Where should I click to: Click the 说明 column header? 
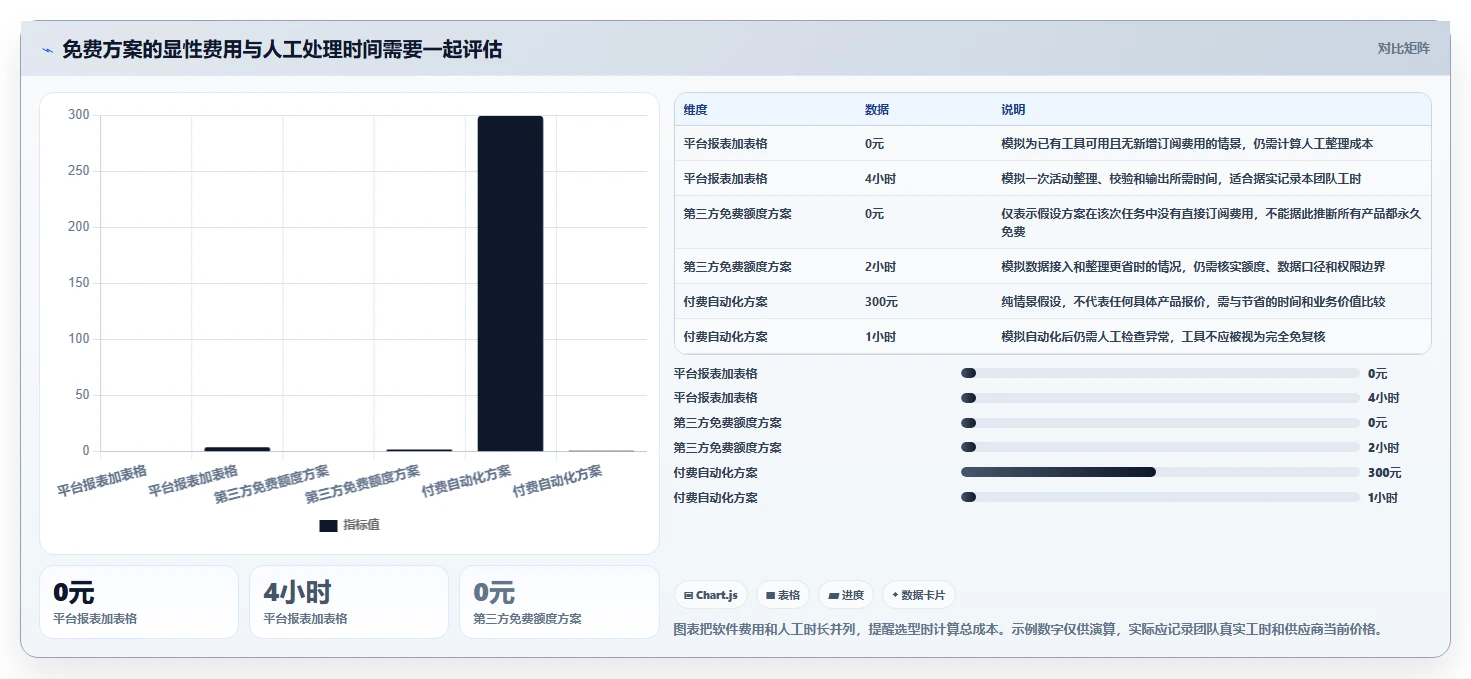pos(1013,110)
